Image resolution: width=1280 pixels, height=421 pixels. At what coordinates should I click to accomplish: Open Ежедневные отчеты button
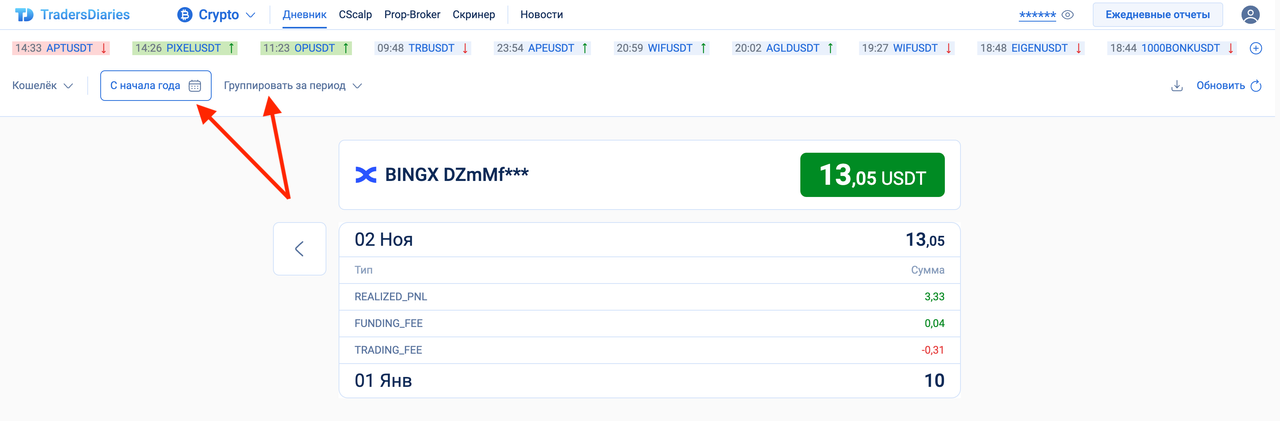pos(1157,15)
